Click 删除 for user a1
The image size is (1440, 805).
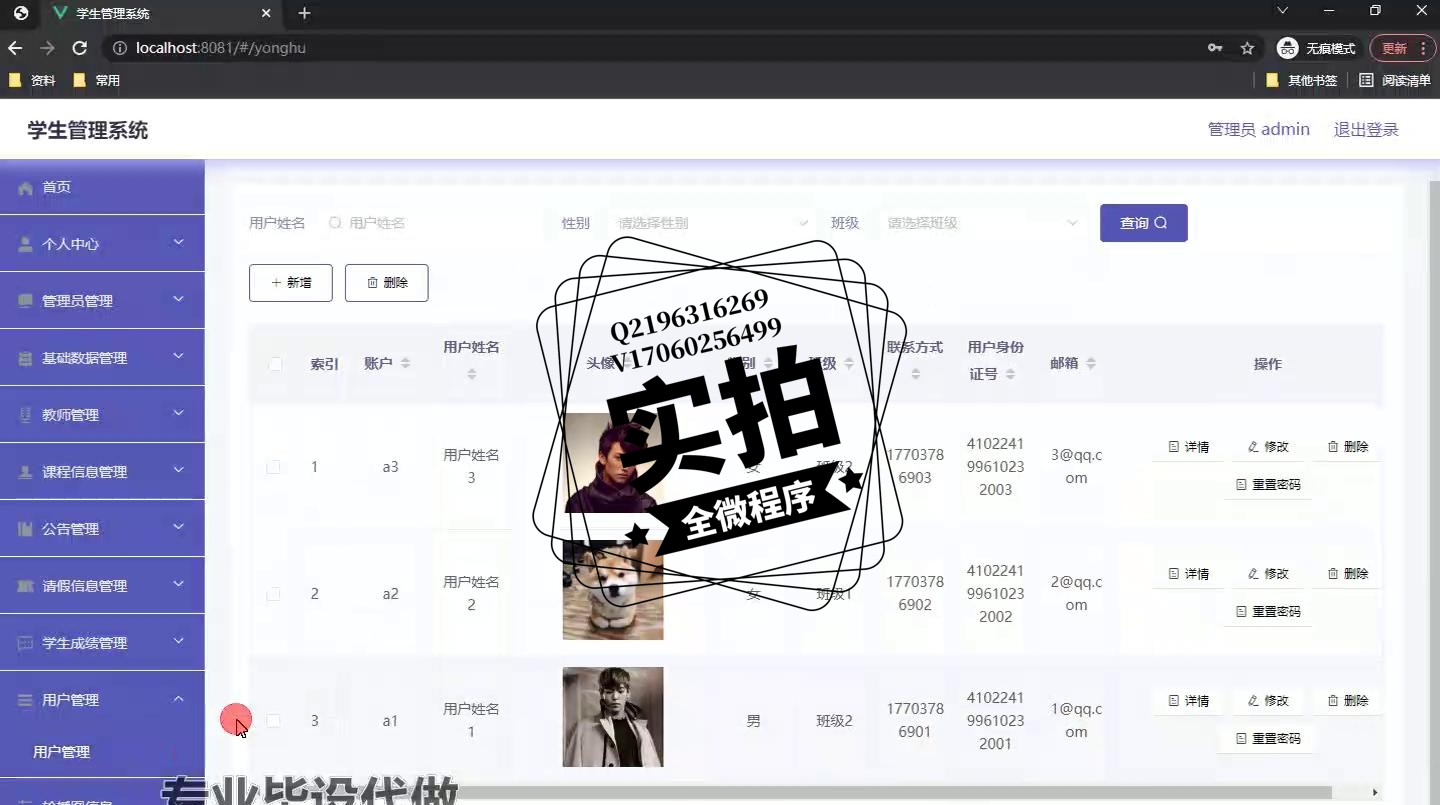pyautogui.click(x=1347, y=701)
